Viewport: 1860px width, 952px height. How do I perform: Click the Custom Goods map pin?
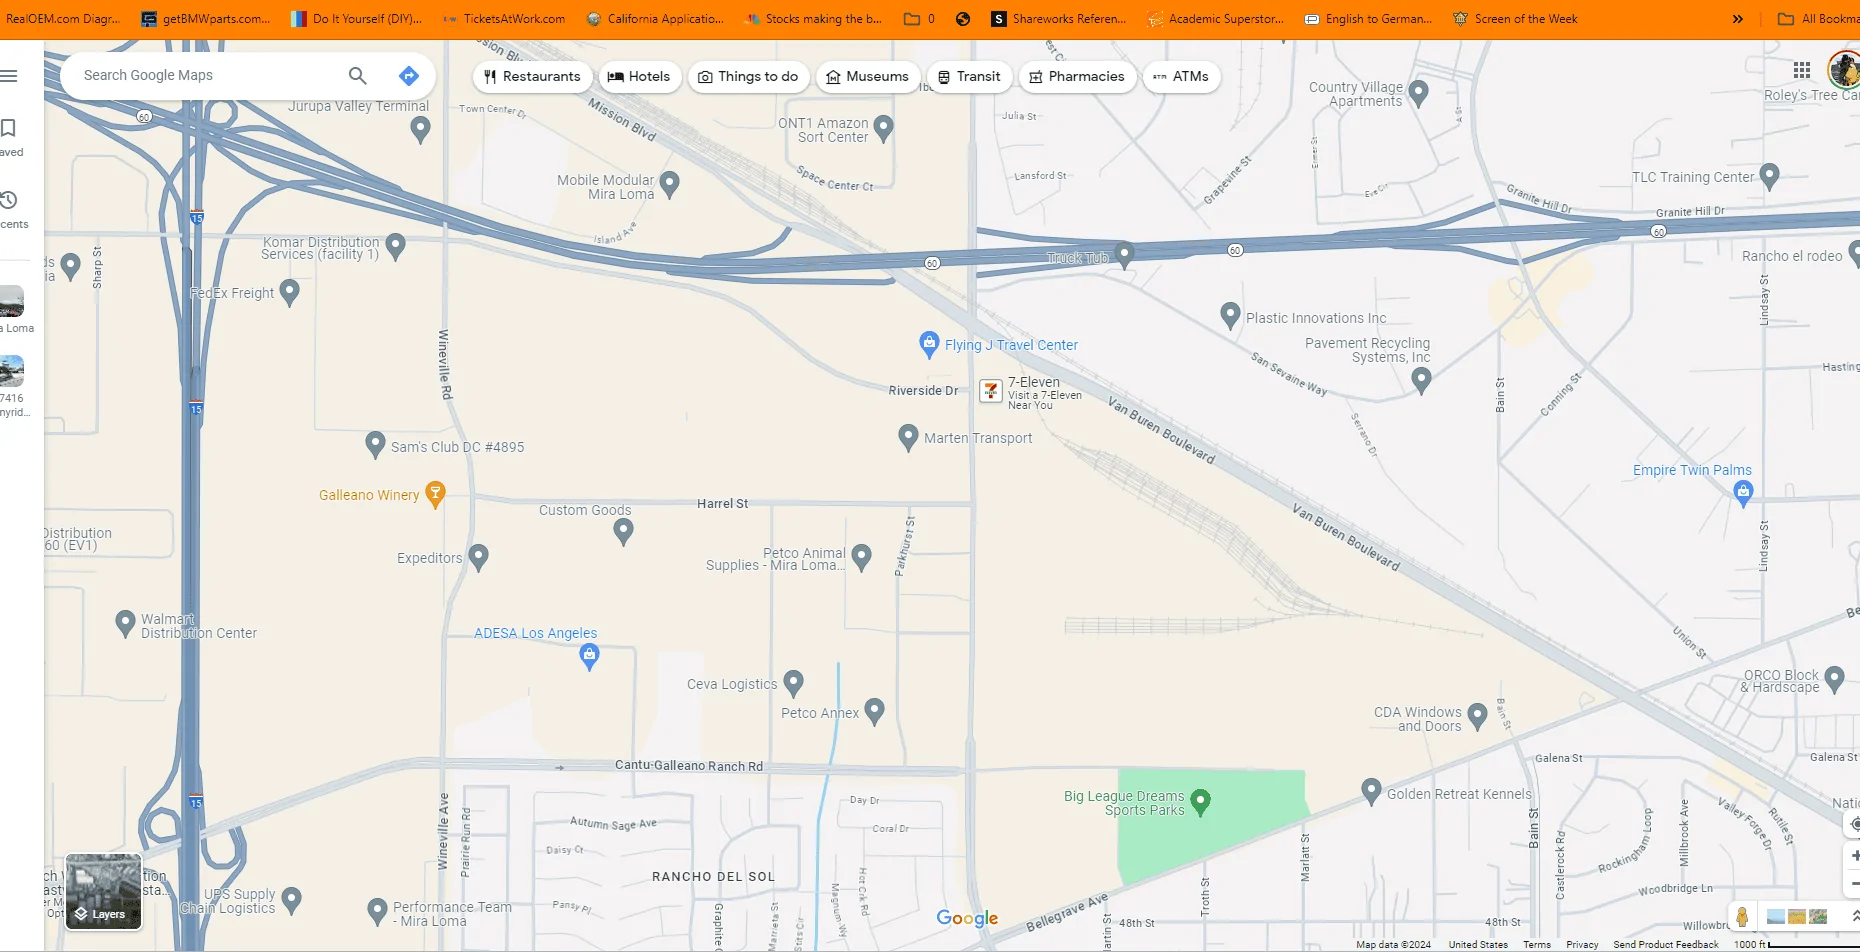623,531
